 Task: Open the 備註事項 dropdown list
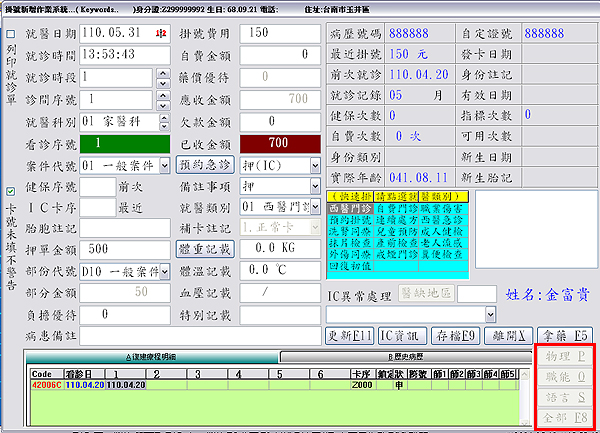click(x=315, y=185)
